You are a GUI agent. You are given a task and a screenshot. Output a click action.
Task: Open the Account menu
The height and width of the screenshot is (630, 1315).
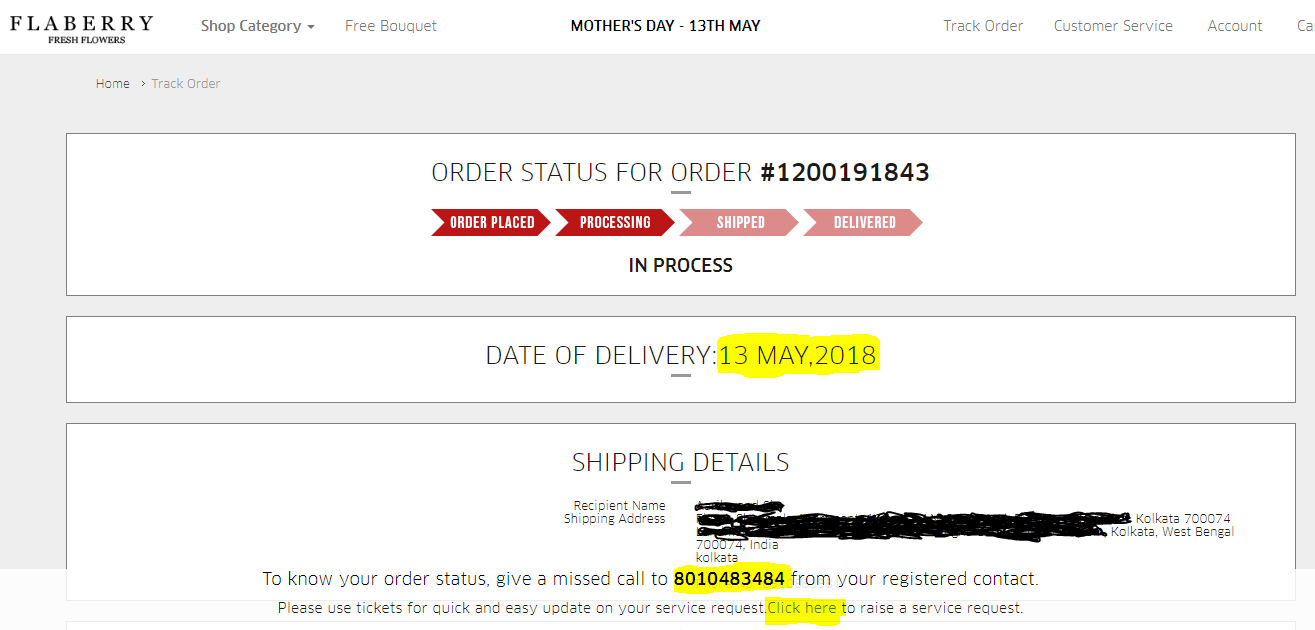pyautogui.click(x=1234, y=26)
